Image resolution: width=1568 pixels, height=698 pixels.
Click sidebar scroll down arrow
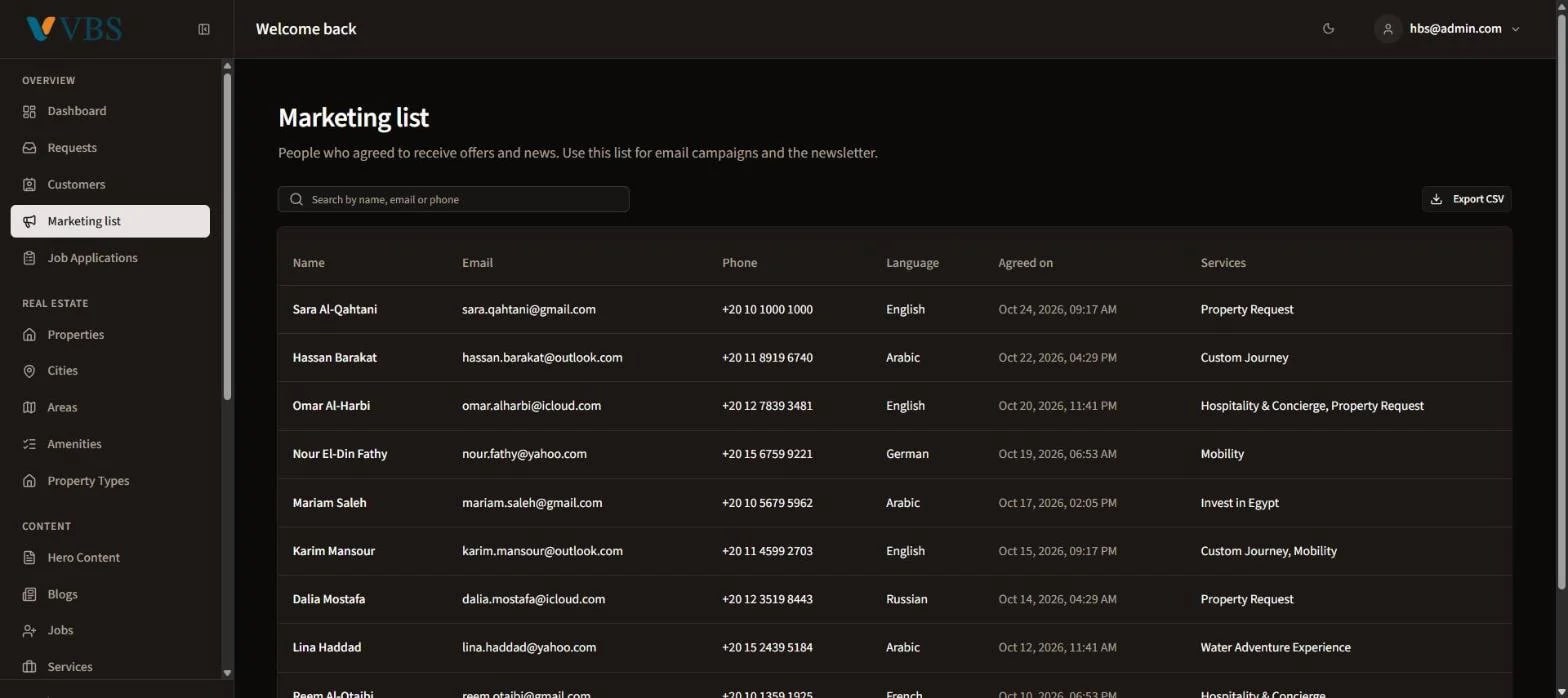coord(227,673)
